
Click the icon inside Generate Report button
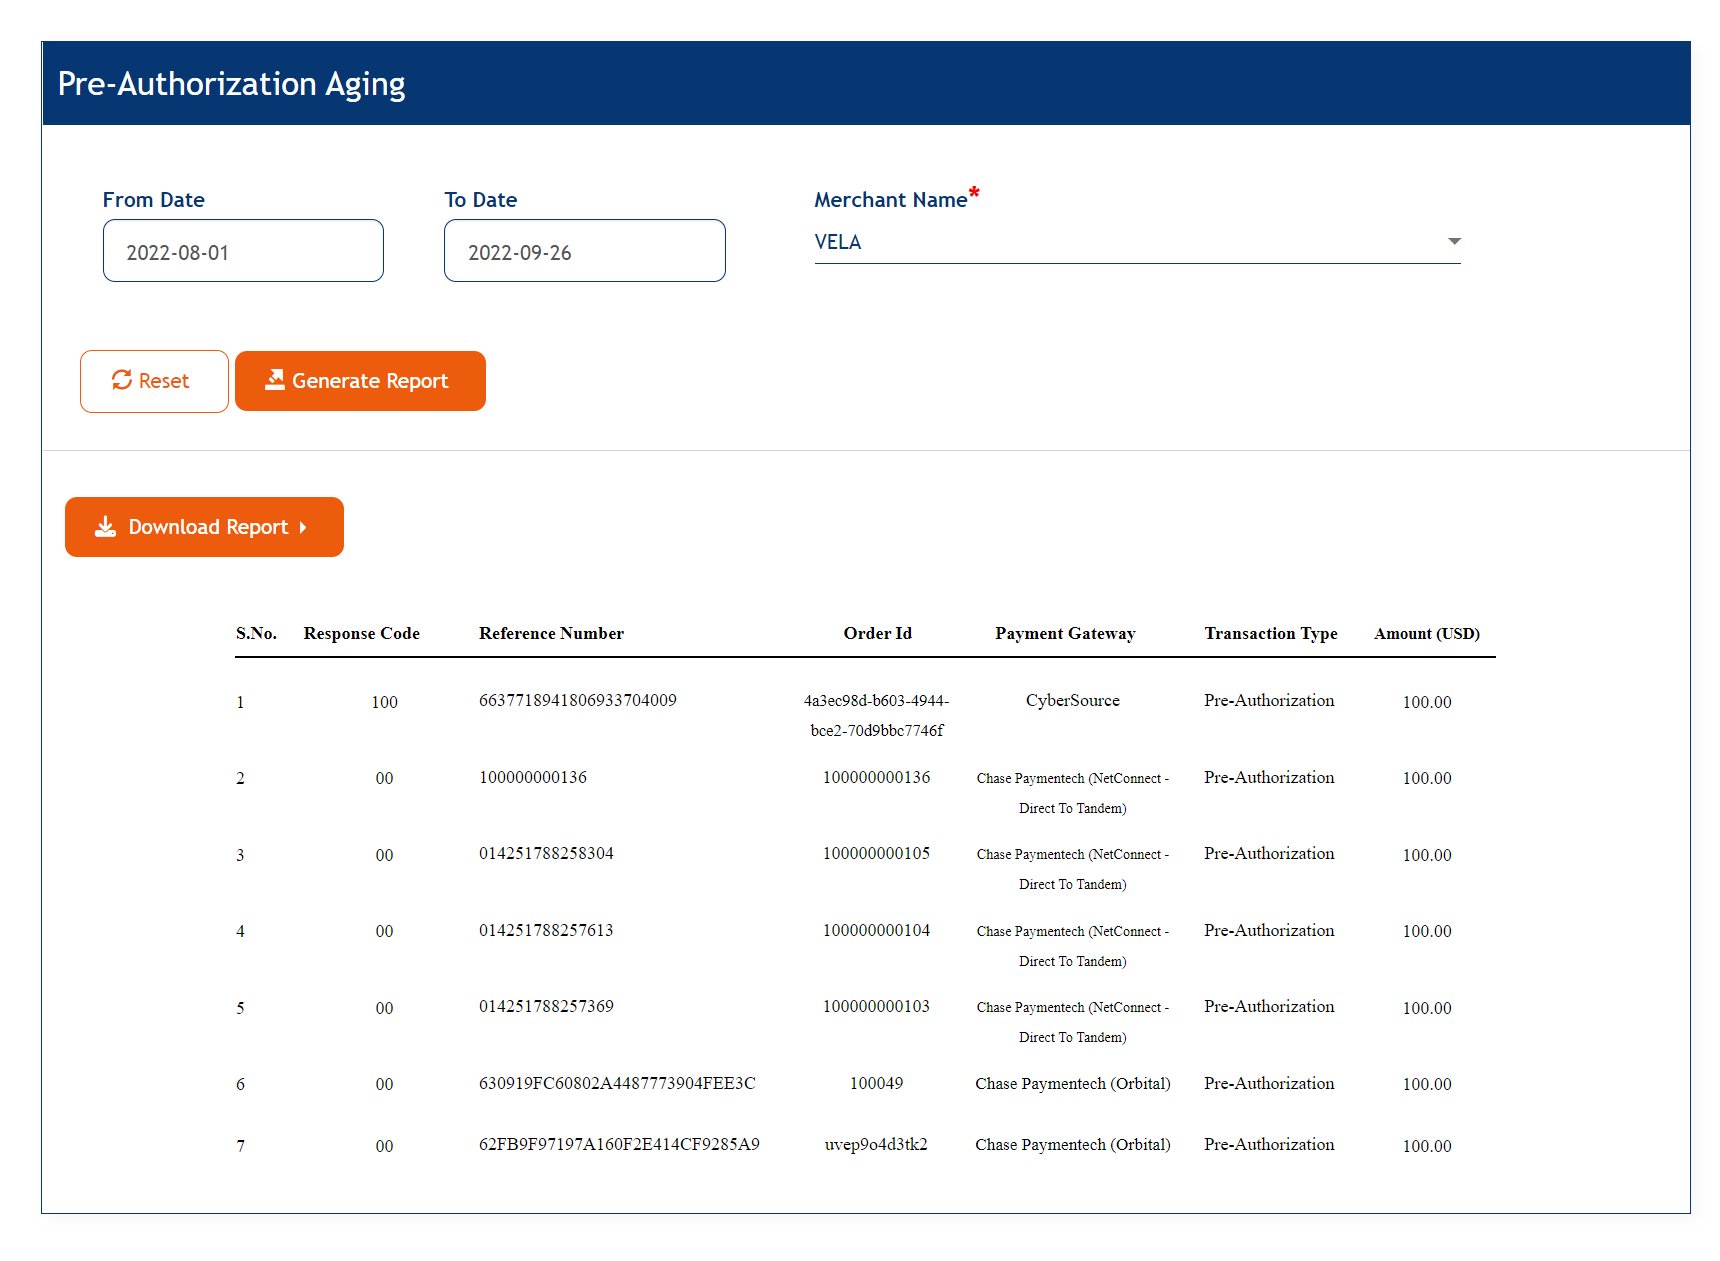coord(274,380)
